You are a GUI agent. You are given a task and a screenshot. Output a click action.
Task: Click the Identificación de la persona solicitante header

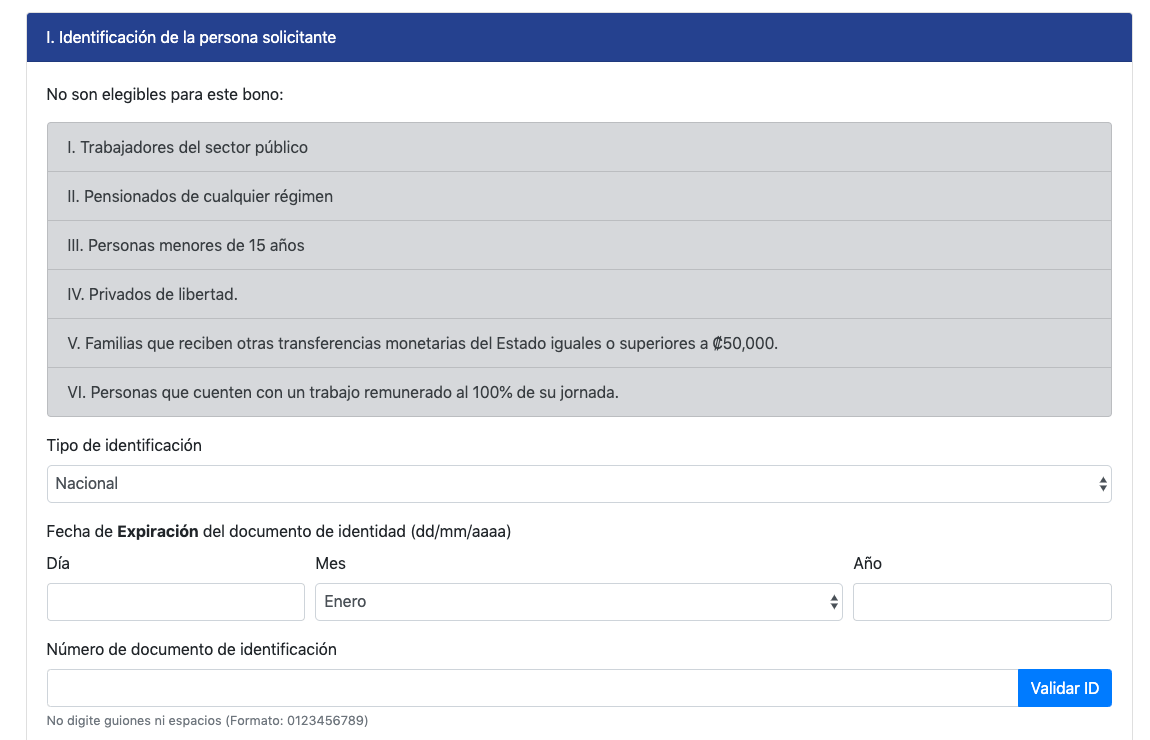(191, 38)
